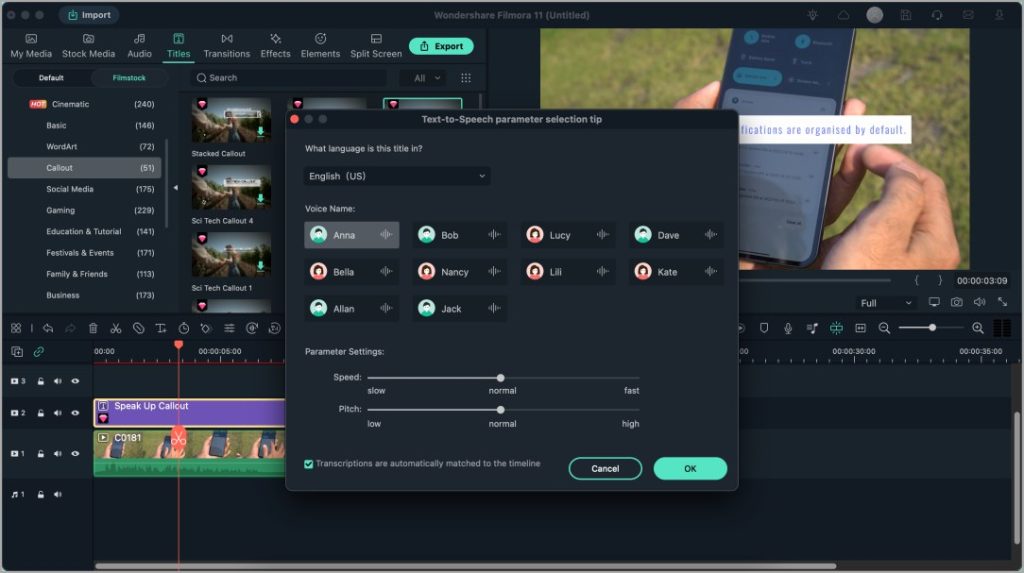Open the All filter dropdown
The height and width of the screenshot is (573, 1024).
(x=426, y=78)
